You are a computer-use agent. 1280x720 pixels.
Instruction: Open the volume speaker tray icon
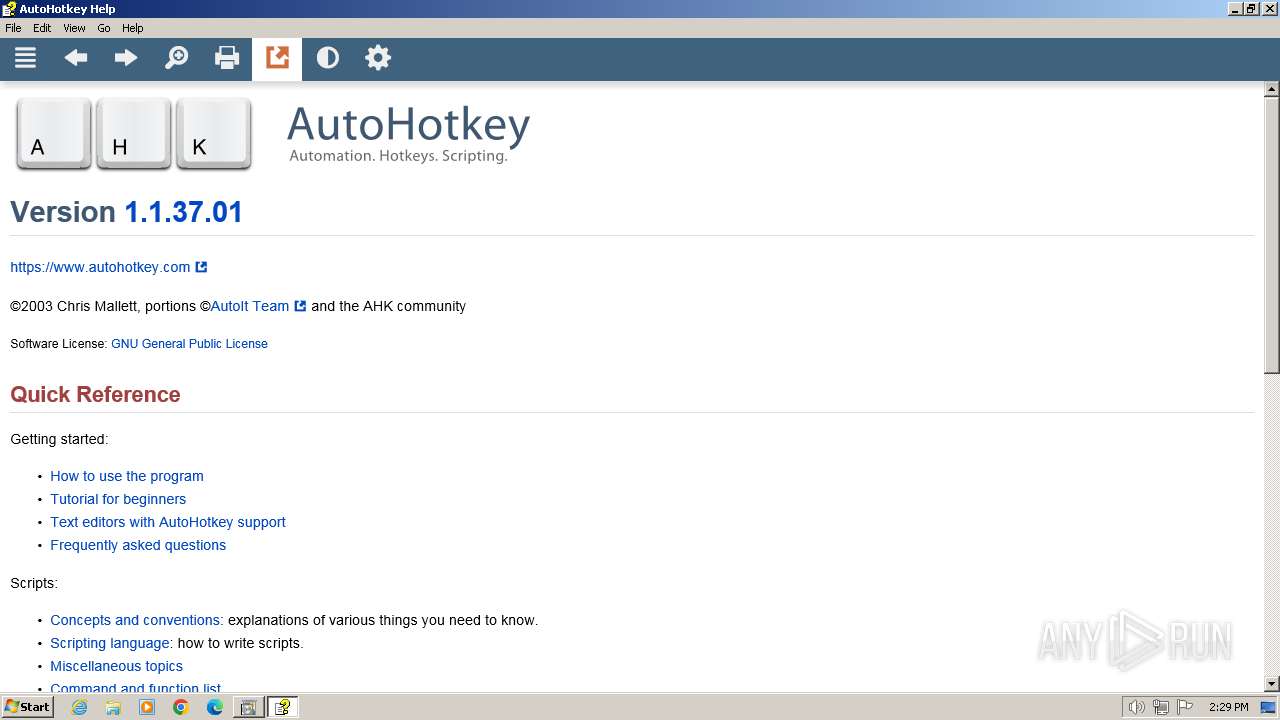tap(1136, 707)
